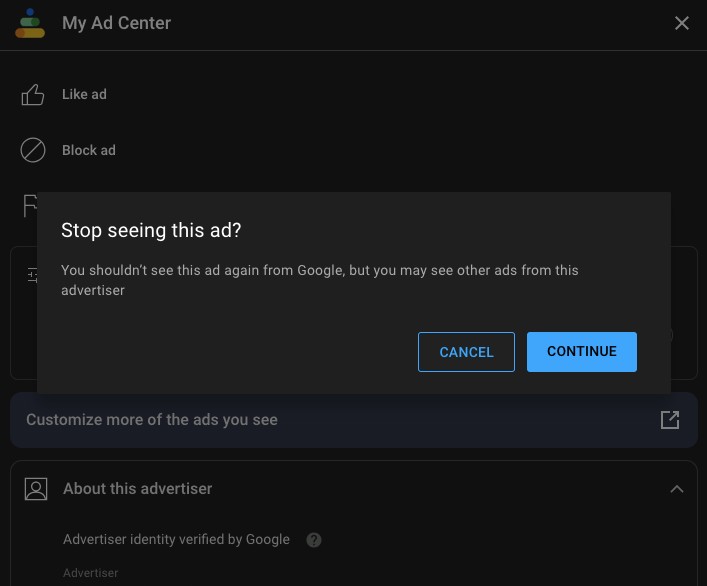
Task: Click the About this advertiser heading
Action: tap(138, 489)
